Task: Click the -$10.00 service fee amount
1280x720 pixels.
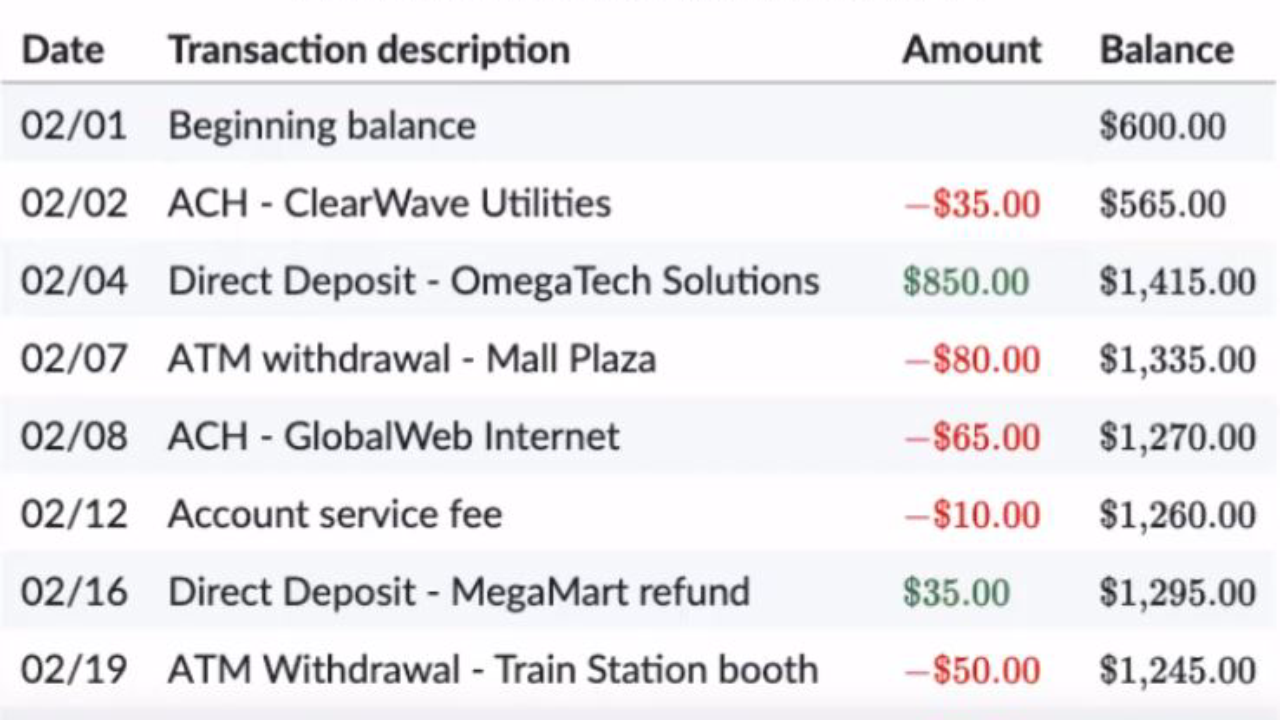Action: [971, 516]
